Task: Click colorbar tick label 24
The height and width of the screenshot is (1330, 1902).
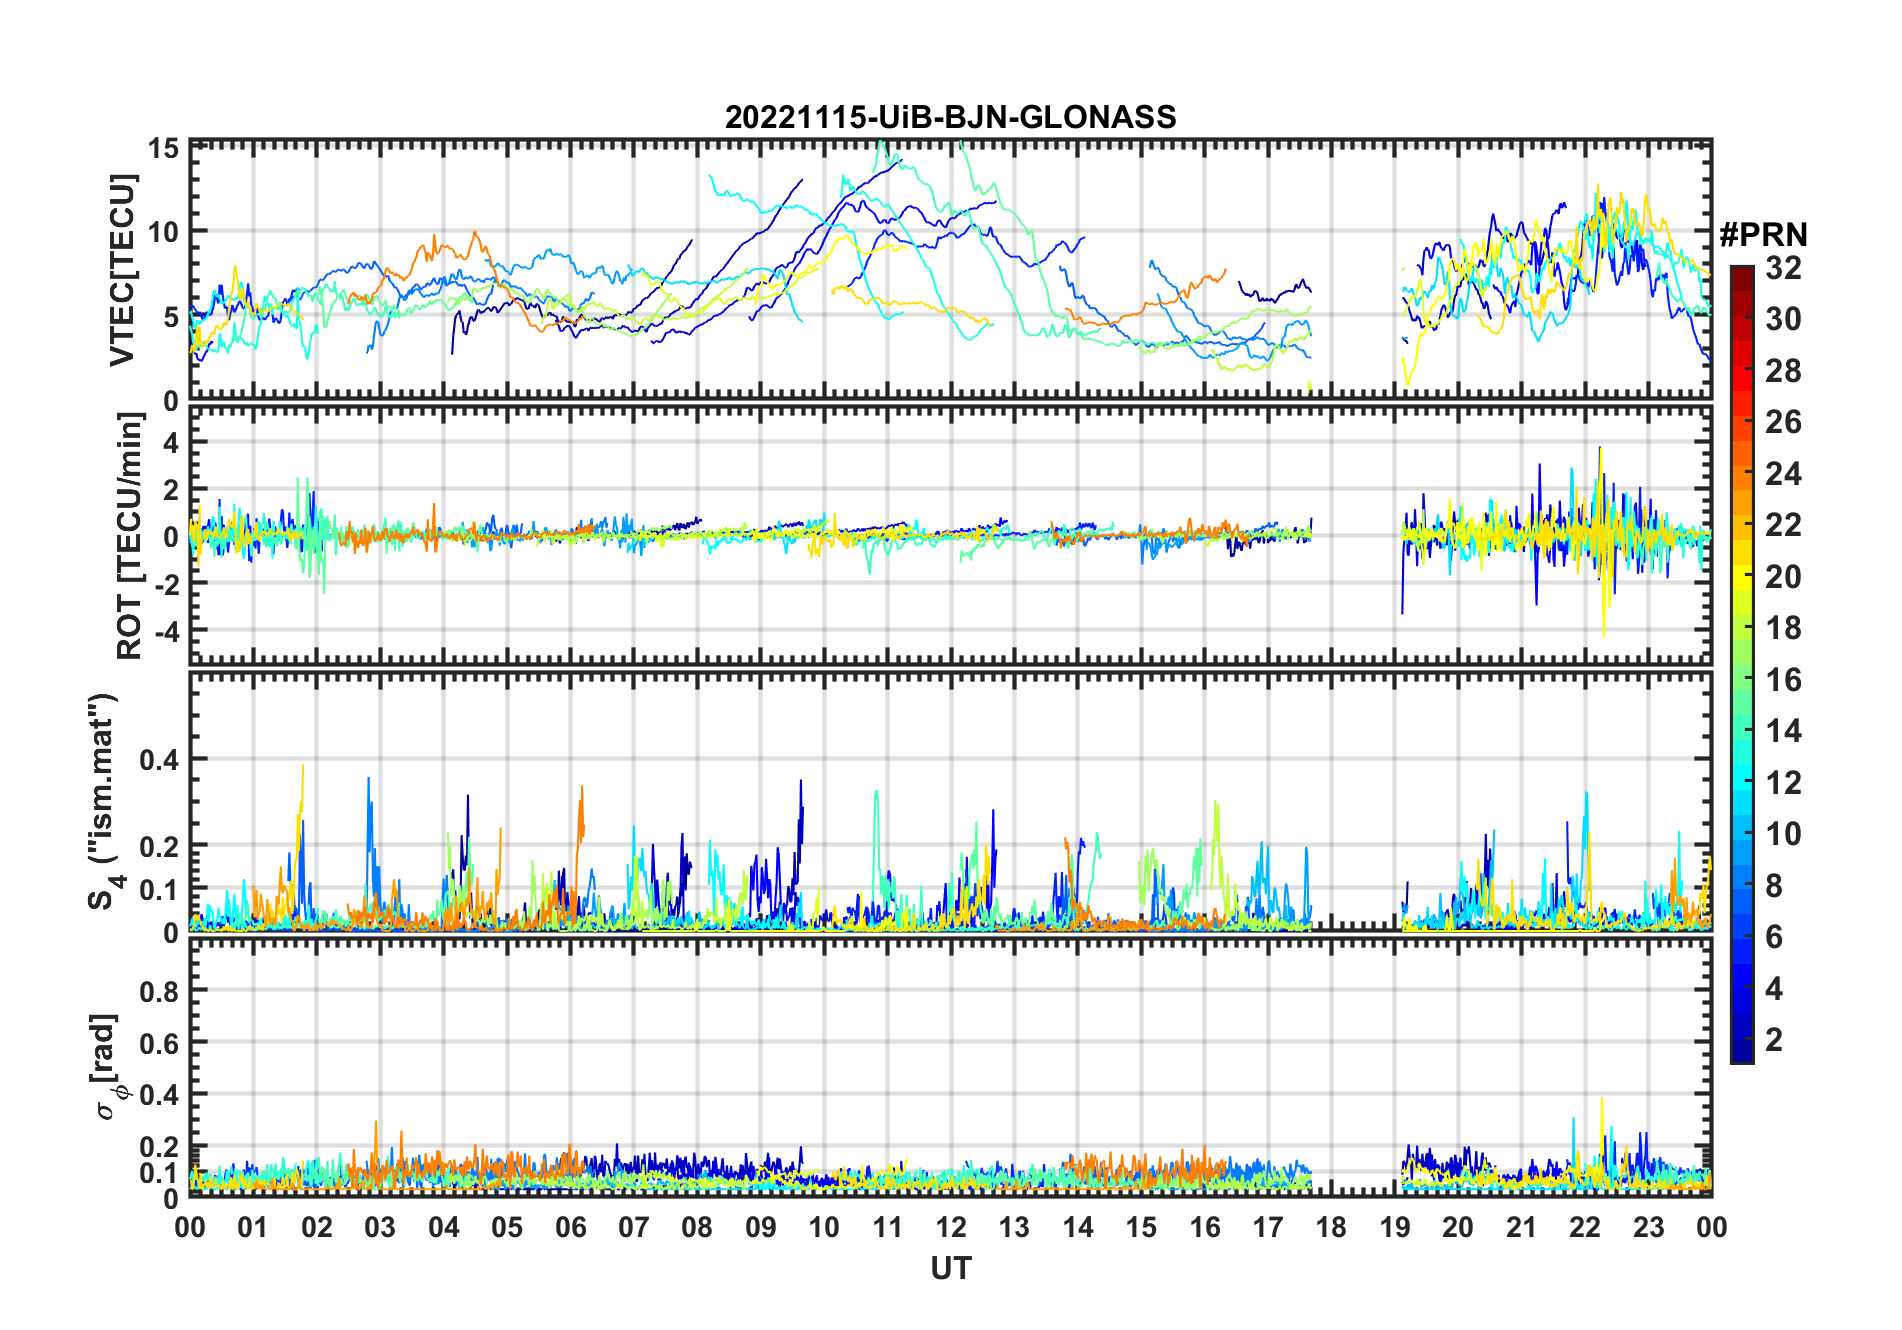Action: 1783,473
